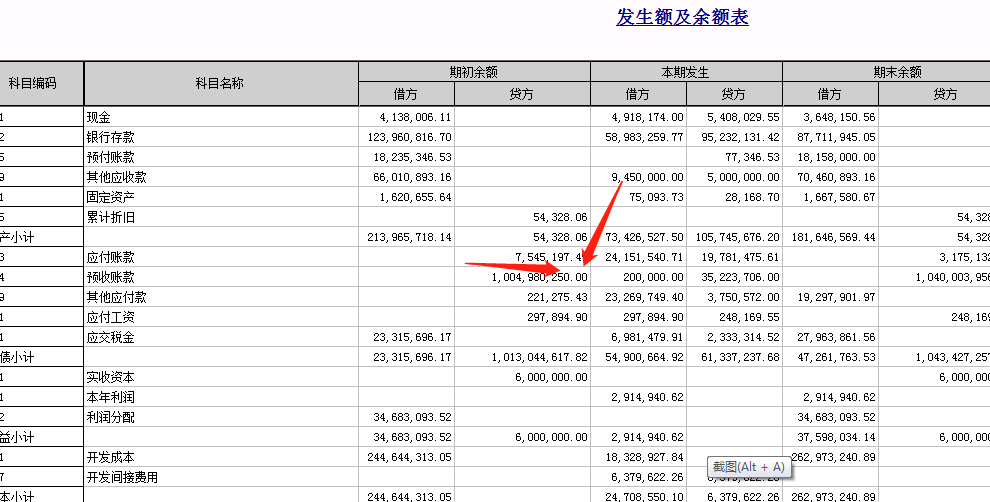
Task: Click the 截图(Alt + A) tooltip button
Action: pos(749,467)
